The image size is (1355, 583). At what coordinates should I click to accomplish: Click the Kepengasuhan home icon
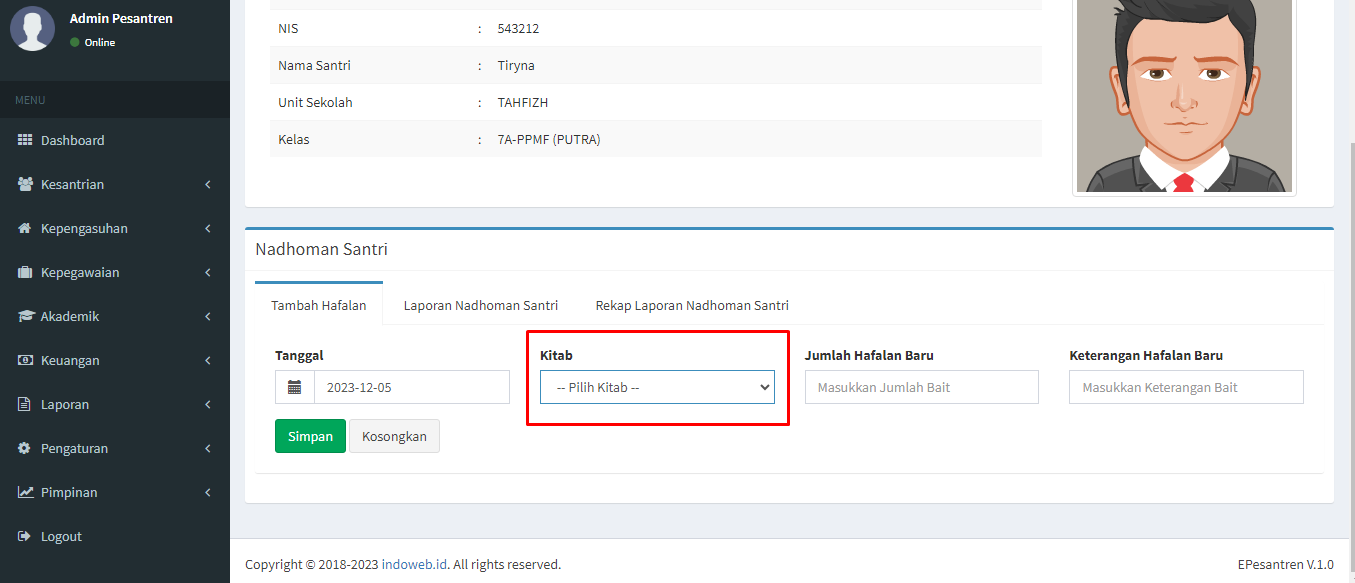[25, 229]
